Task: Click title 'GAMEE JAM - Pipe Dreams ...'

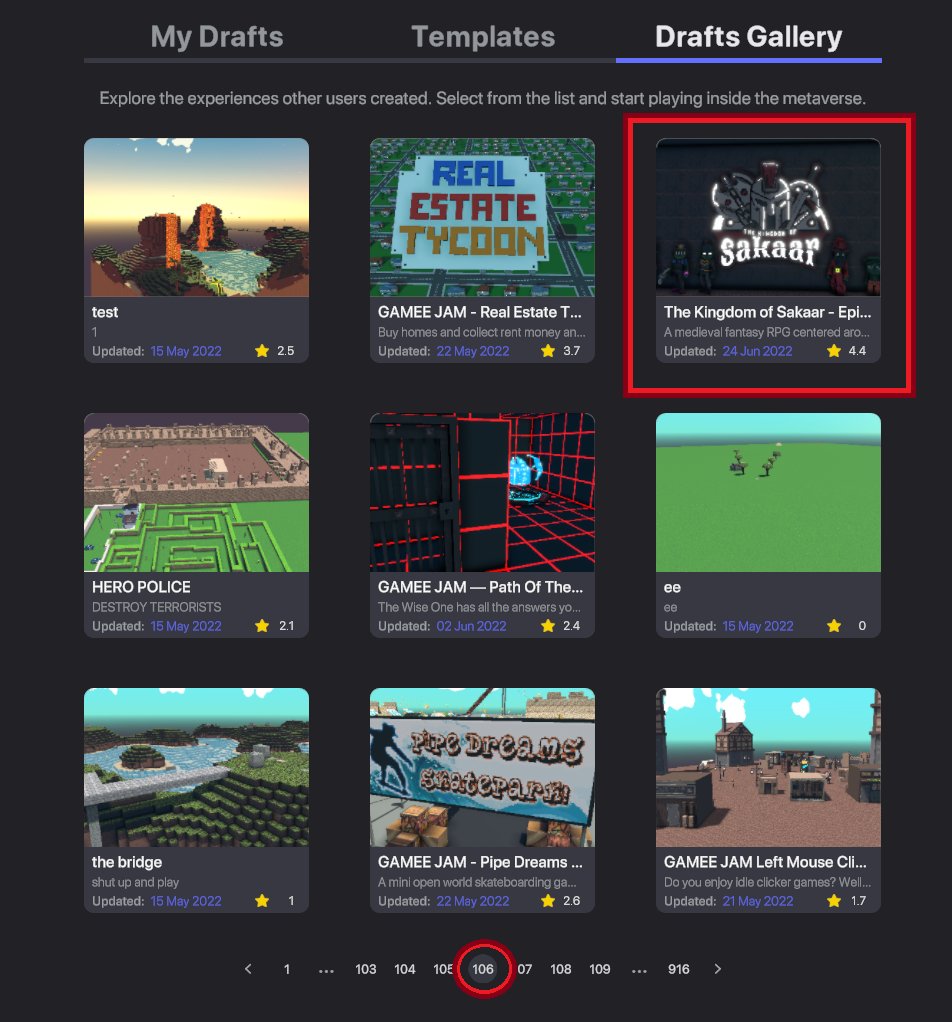Action: coord(480,862)
